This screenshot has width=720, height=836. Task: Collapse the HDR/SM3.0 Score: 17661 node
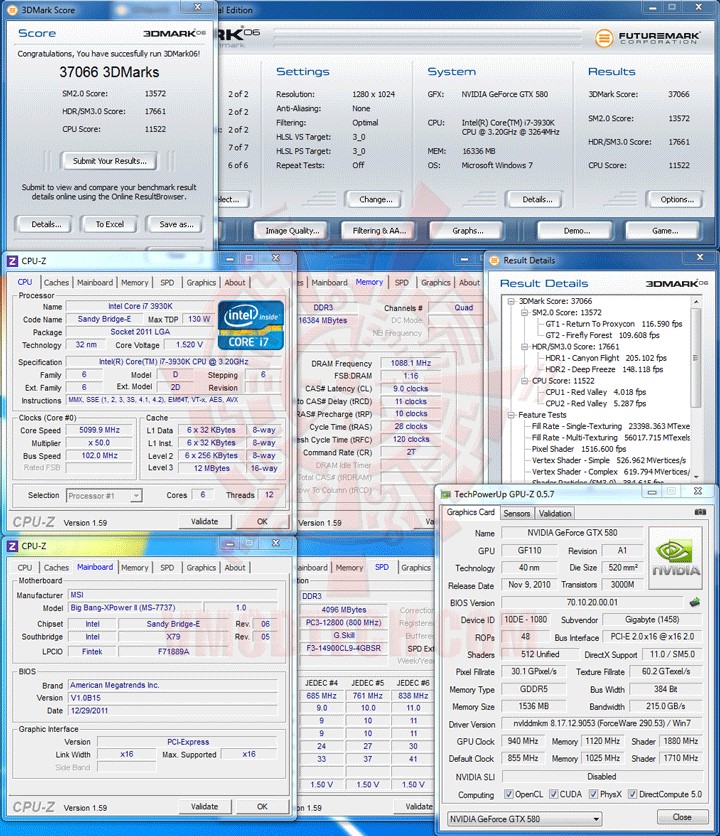[x=524, y=347]
